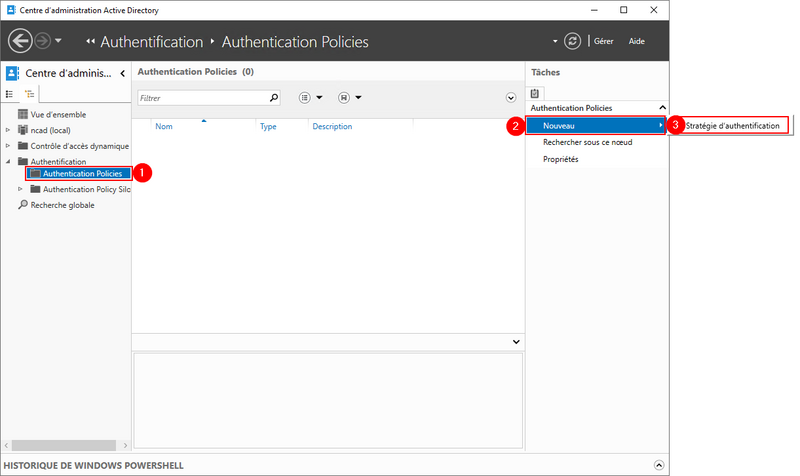This screenshot has width=800, height=476.
Task: Switch navigation pane to list view
Action: 10,94
